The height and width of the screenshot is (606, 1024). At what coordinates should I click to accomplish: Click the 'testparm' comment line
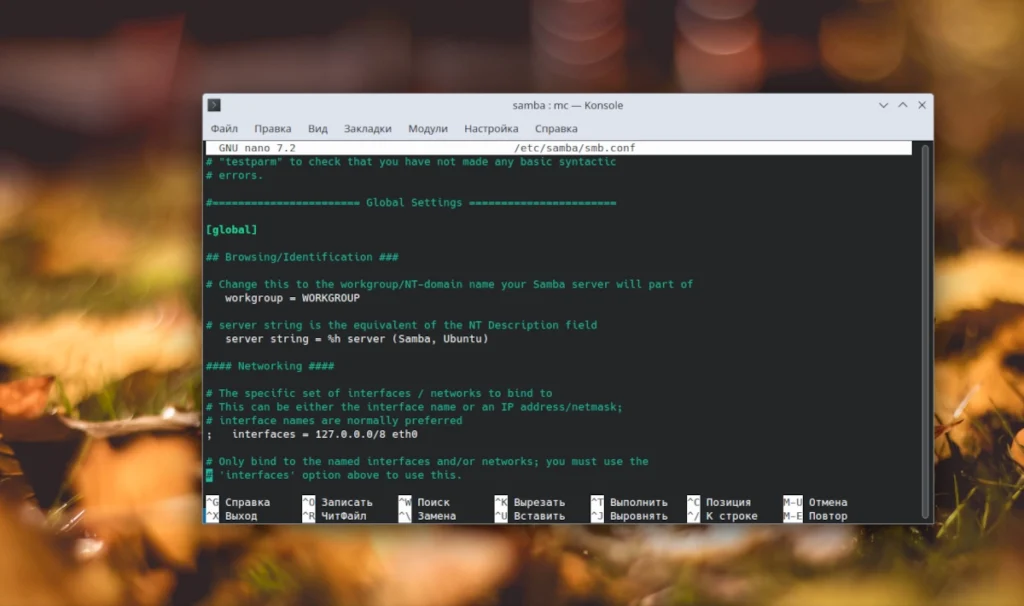[x=411, y=162]
